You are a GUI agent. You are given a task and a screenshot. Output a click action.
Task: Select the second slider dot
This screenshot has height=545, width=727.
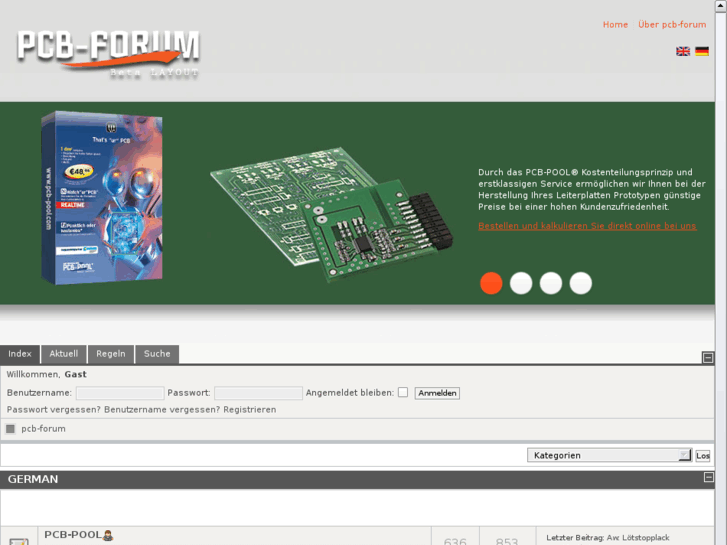click(x=521, y=283)
